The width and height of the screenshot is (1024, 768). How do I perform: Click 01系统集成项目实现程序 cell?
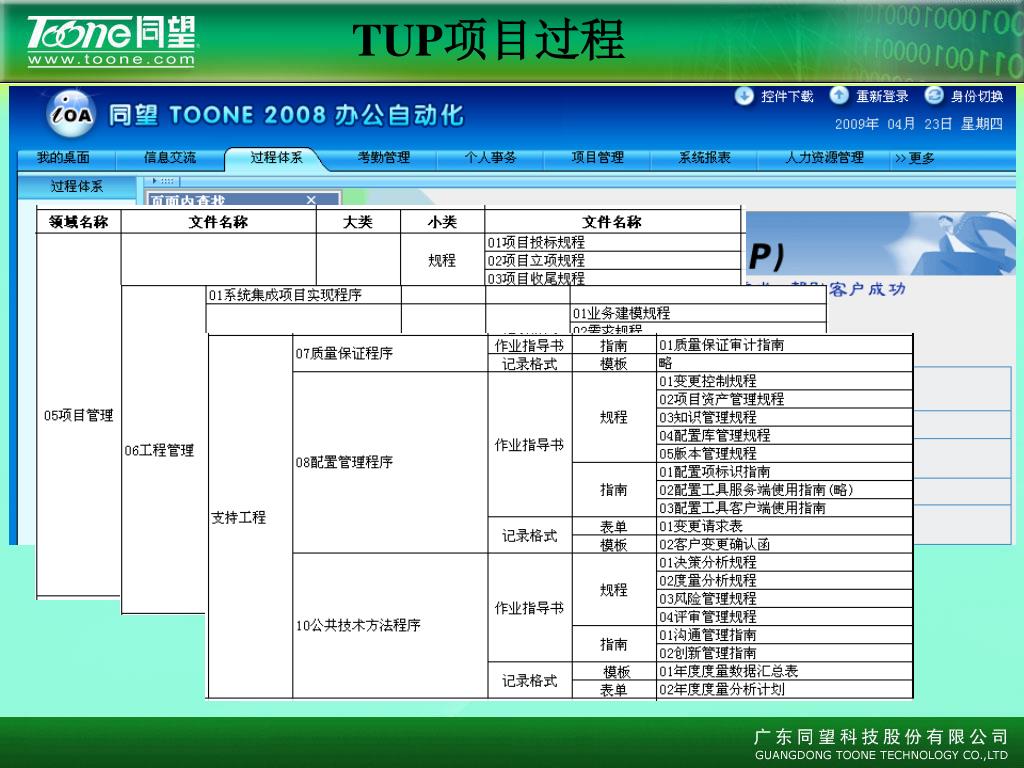point(303,295)
